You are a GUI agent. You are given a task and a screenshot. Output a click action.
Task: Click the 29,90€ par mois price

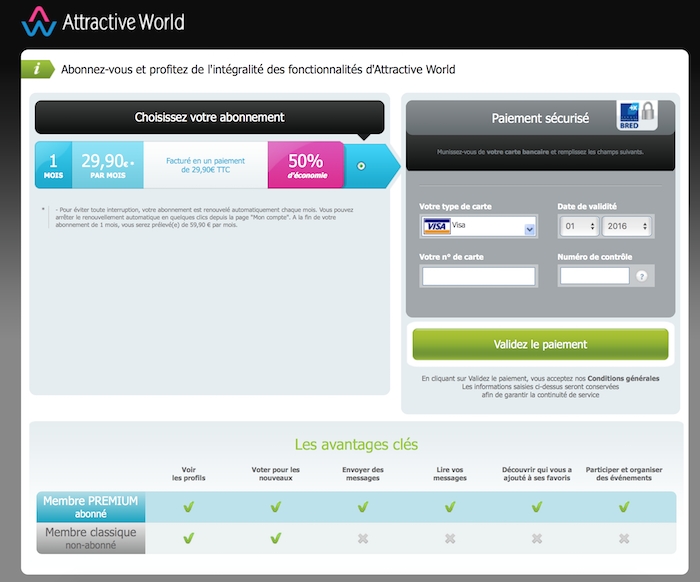(x=108, y=165)
